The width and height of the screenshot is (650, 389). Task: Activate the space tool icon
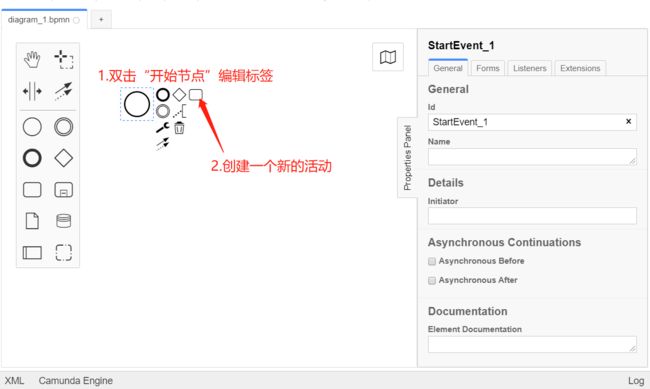(32, 91)
